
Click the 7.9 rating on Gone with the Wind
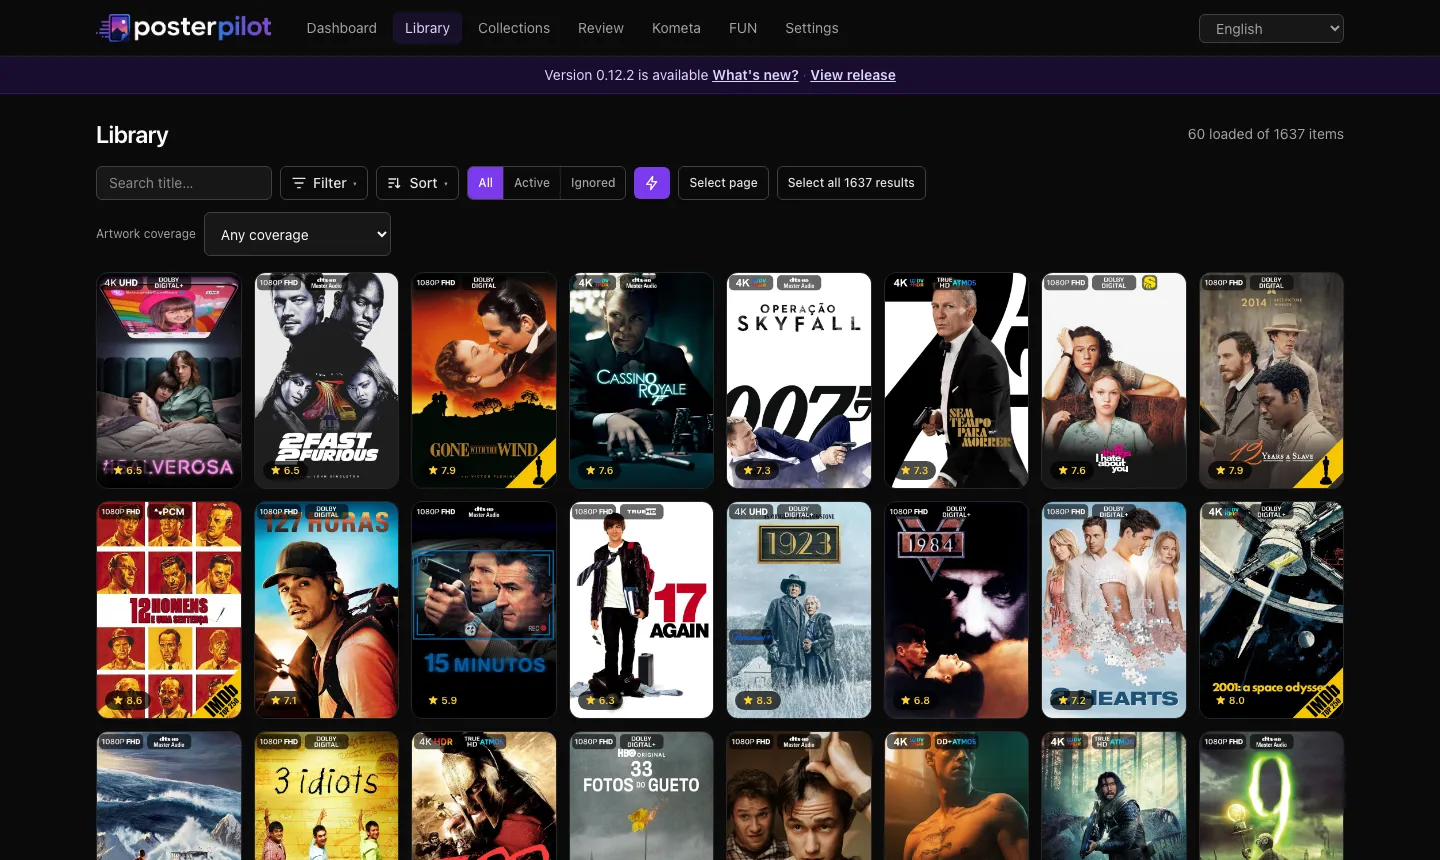(442, 470)
